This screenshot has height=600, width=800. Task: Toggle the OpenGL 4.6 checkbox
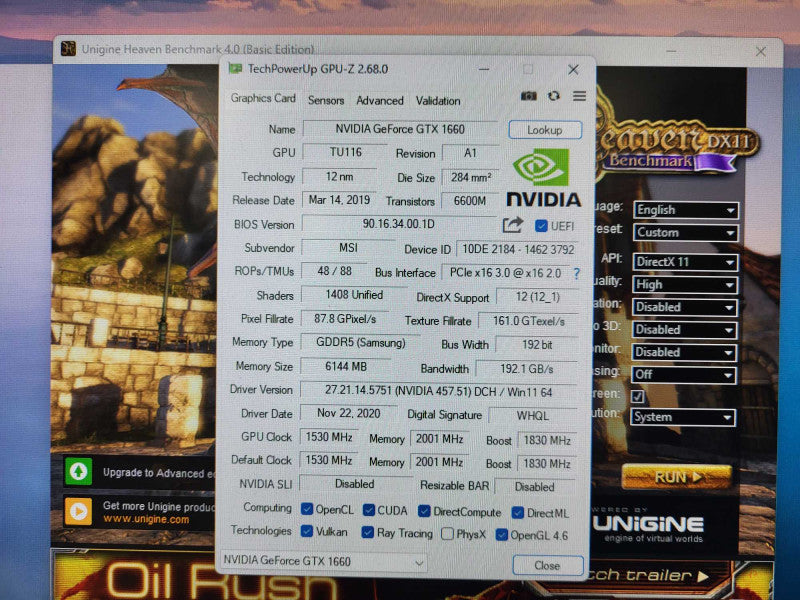click(502, 535)
